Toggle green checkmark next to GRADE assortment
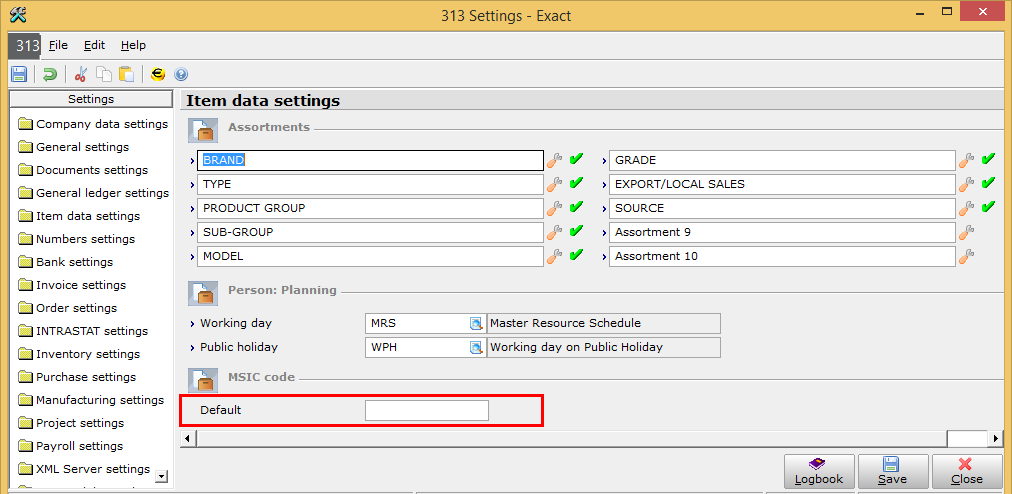Viewport: 1012px width, 494px height. [988, 160]
